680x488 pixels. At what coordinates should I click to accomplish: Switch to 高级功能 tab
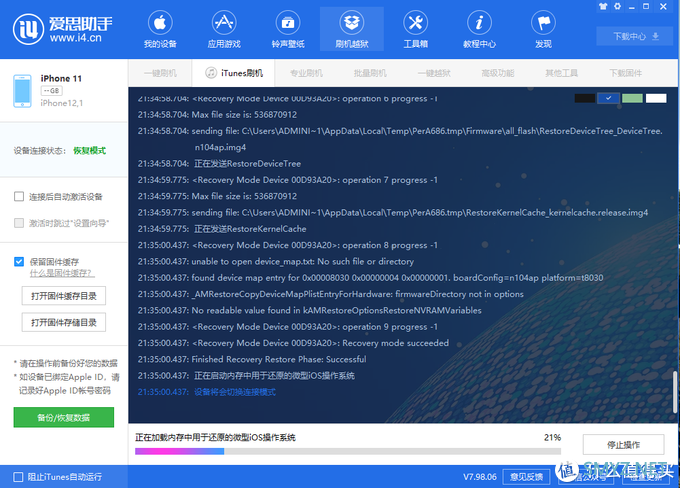pos(498,73)
